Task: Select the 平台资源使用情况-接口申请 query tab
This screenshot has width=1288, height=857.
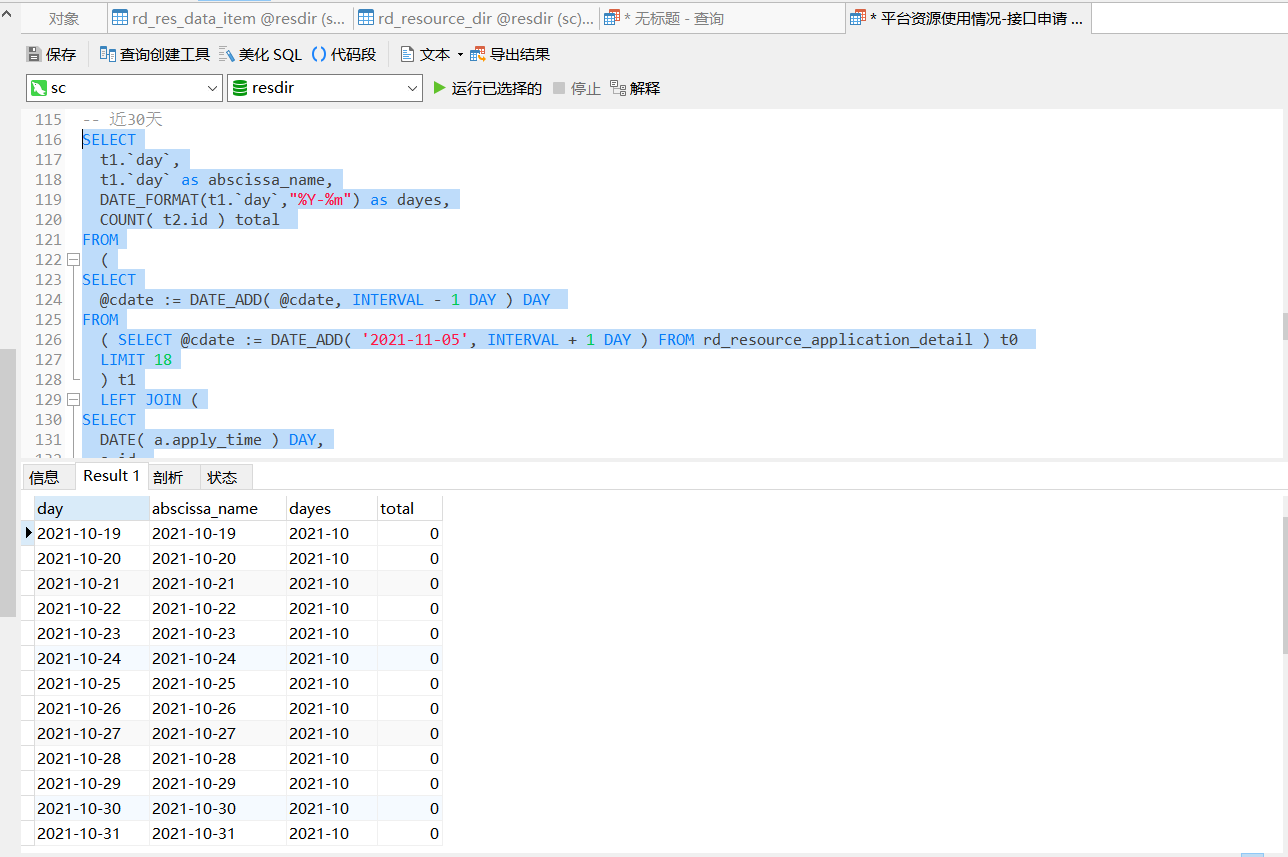Action: (x=968, y=18)
